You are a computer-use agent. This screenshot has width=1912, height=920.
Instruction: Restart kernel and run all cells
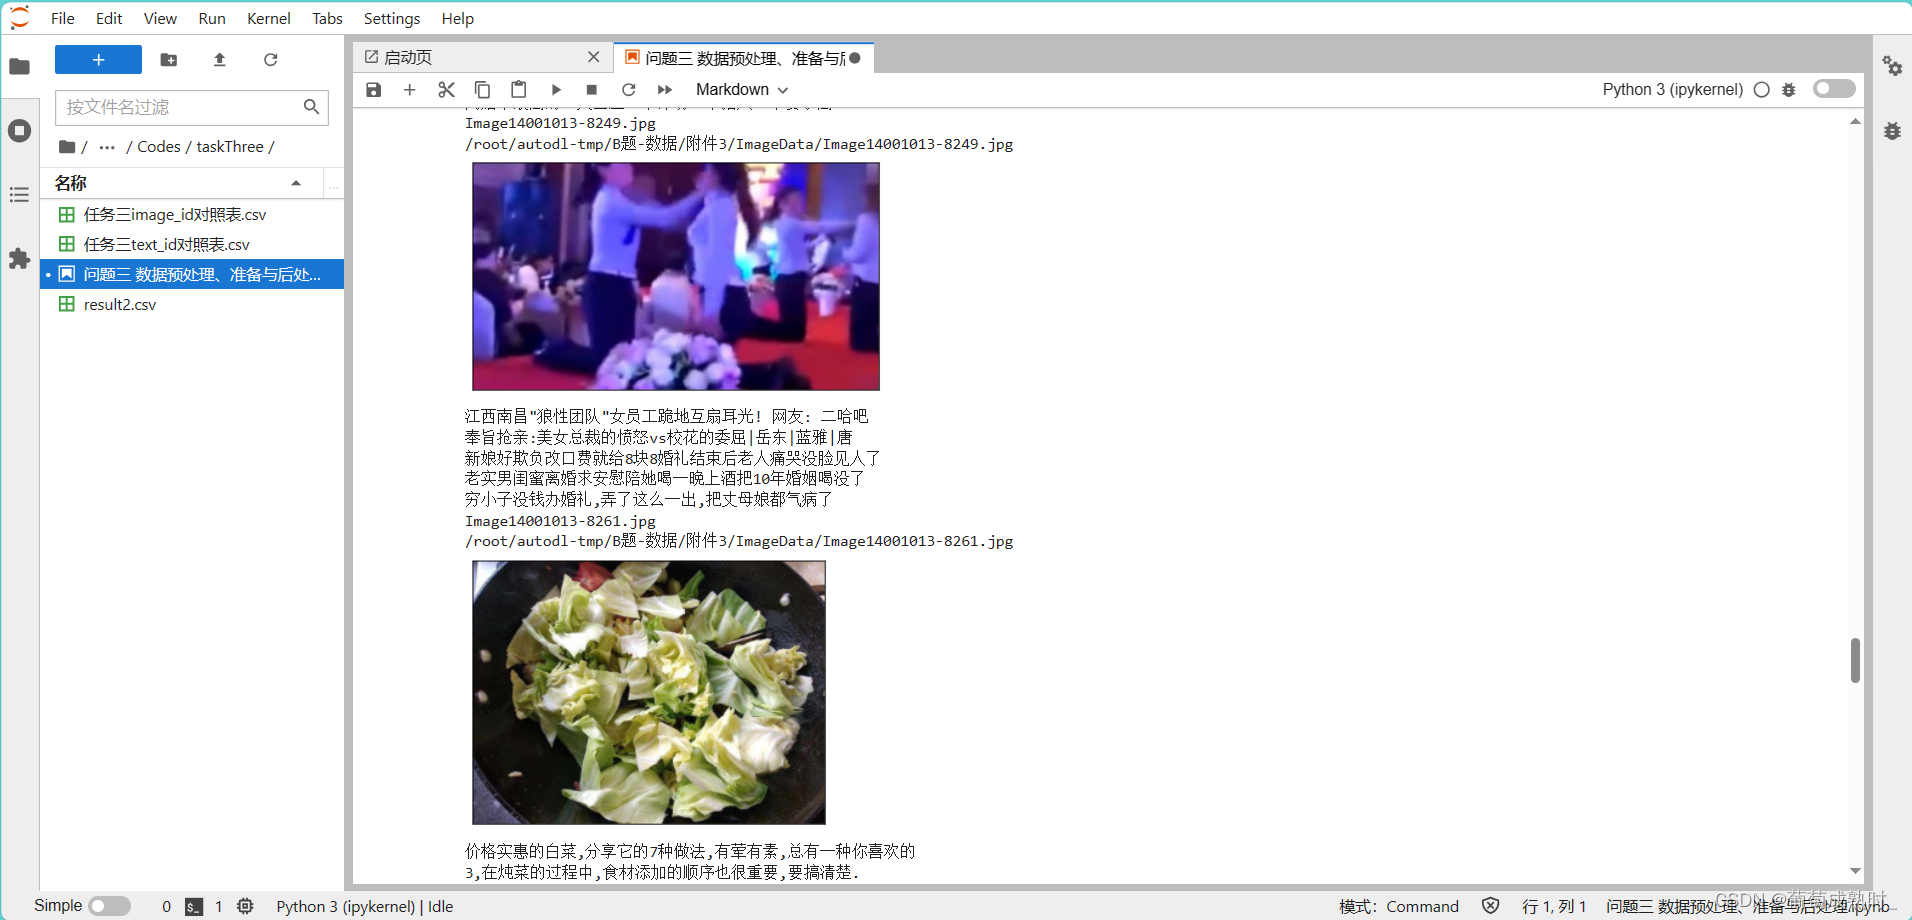pos(665,90)
